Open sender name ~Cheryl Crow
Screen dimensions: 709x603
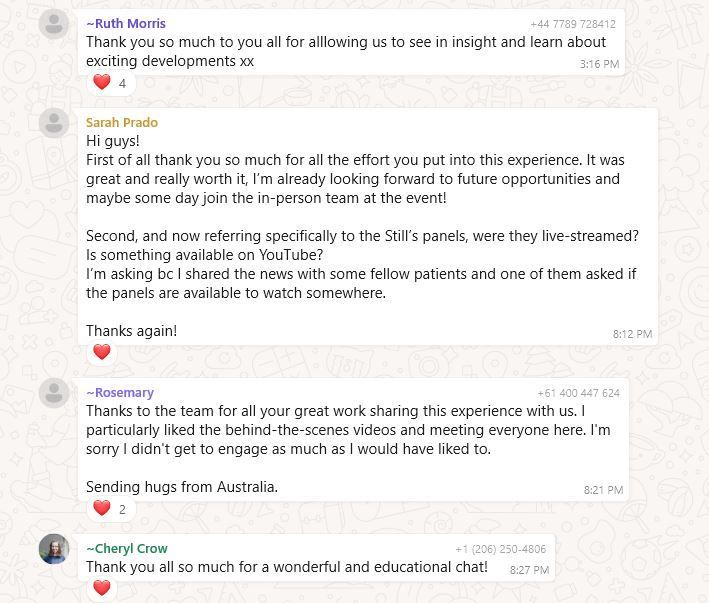tap(127, 549)
